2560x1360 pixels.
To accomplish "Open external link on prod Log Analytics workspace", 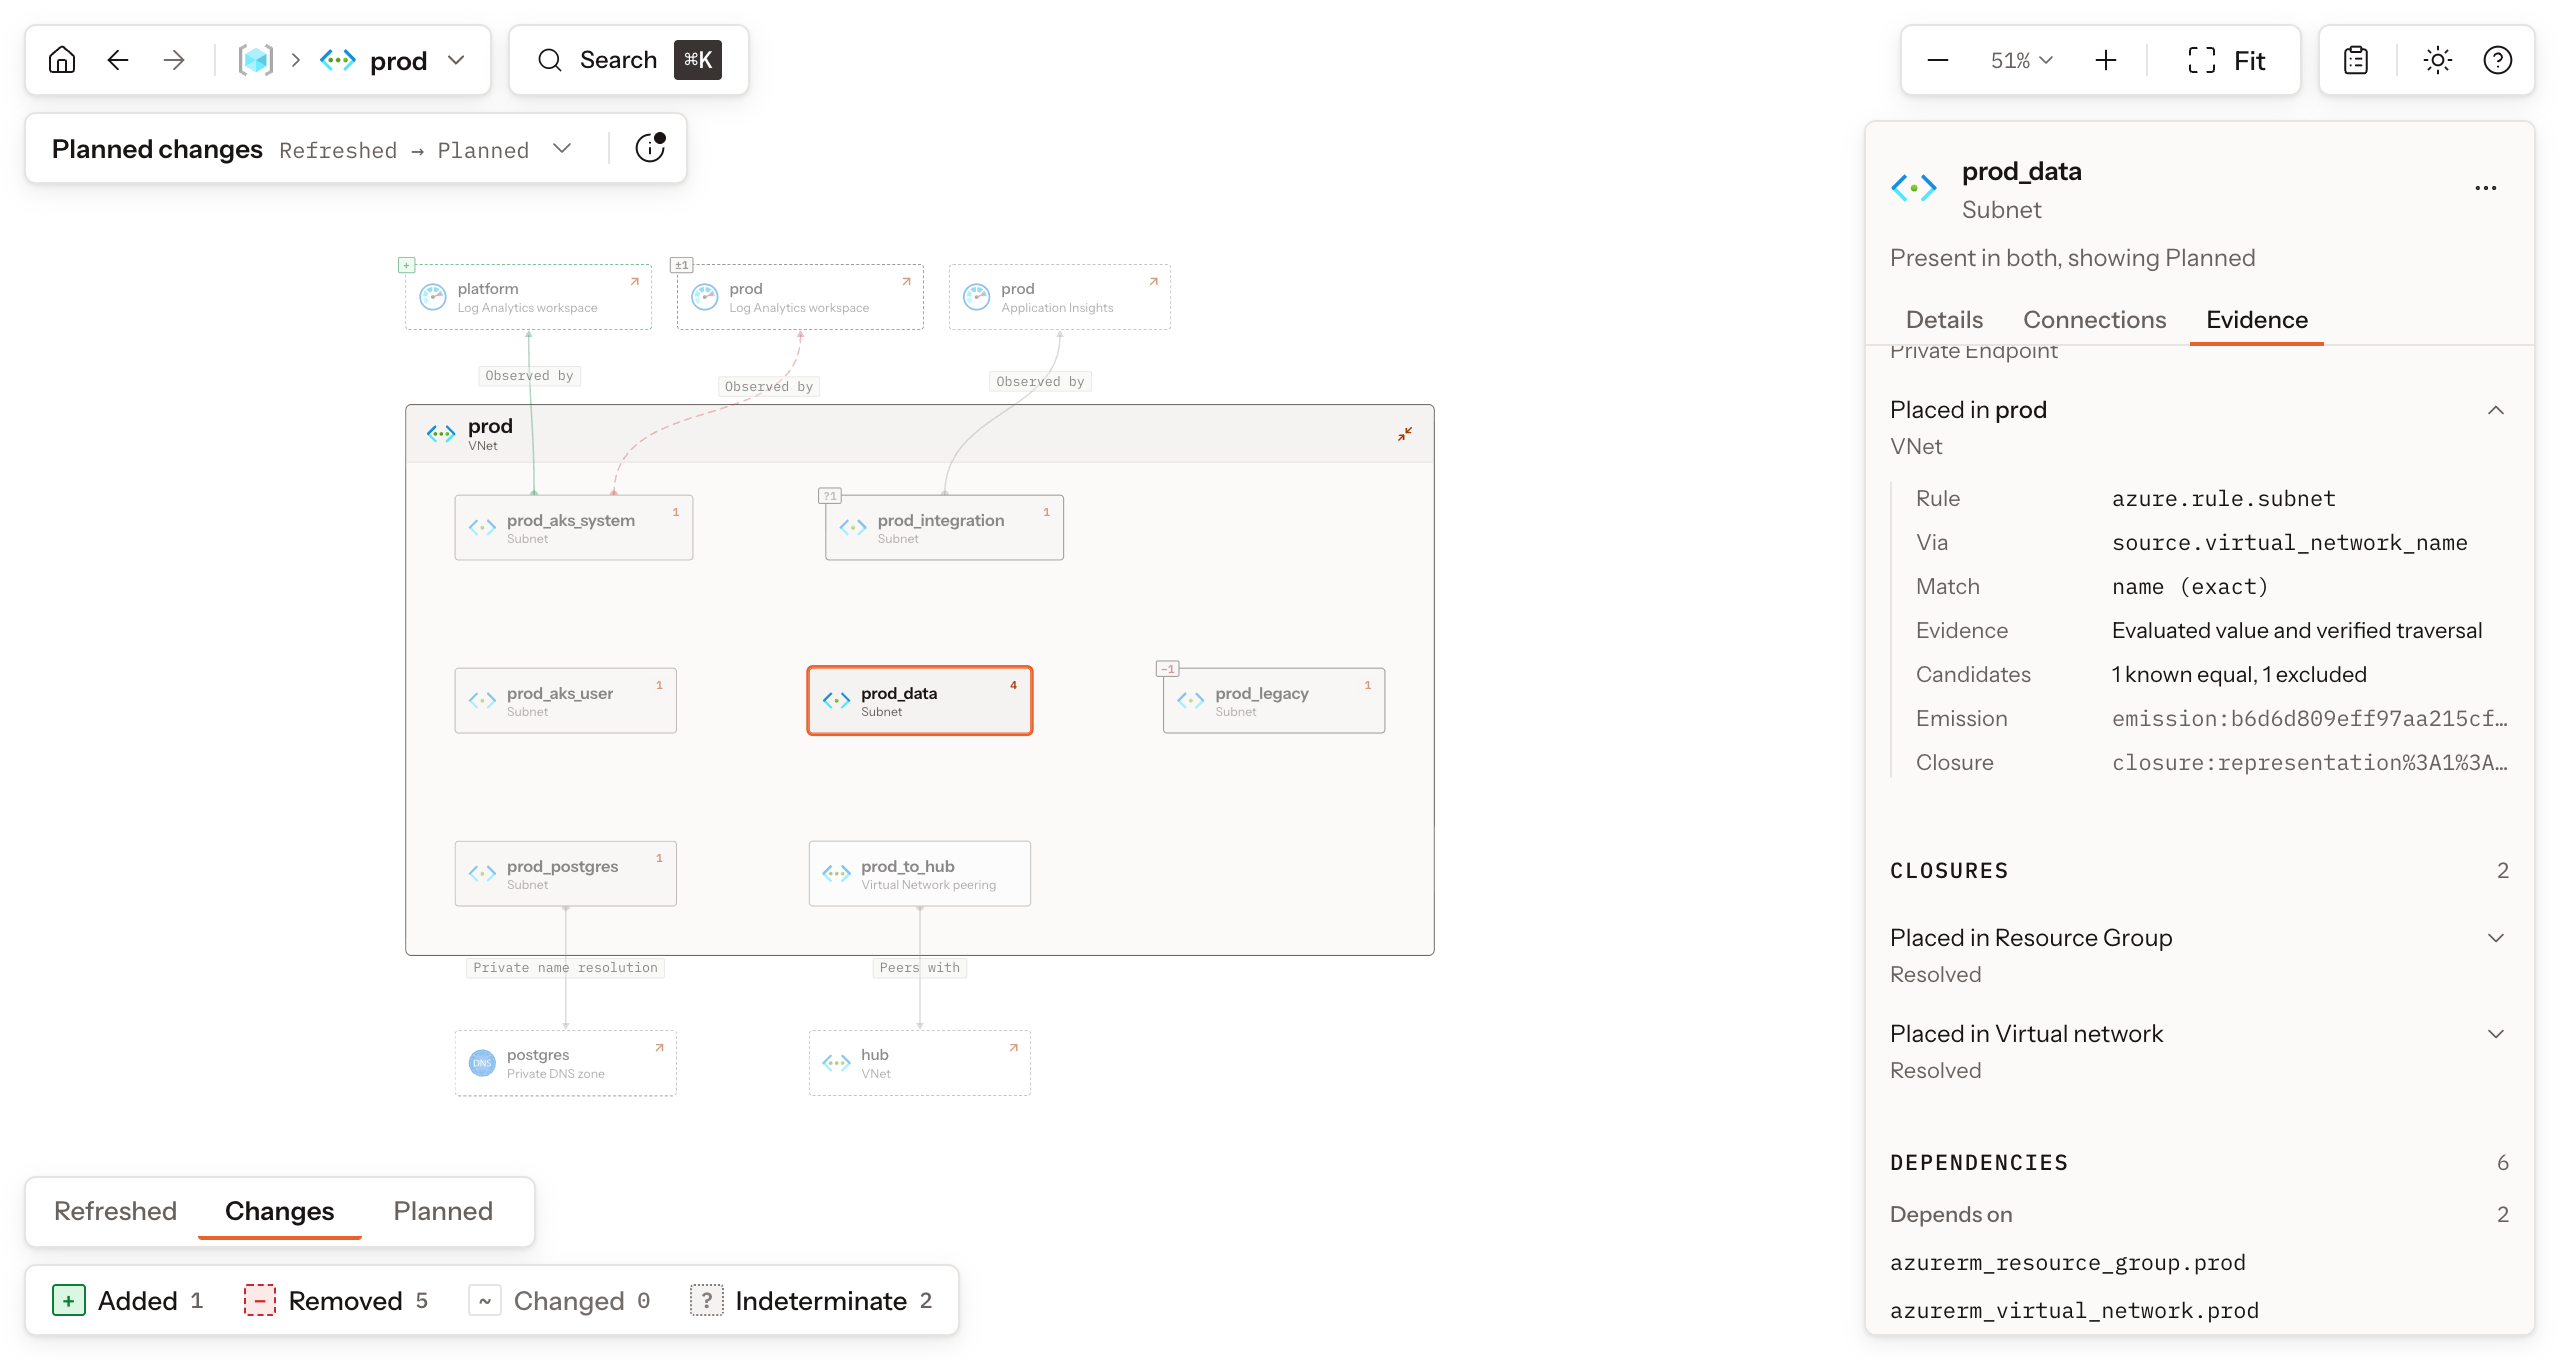I will (906, 282).
